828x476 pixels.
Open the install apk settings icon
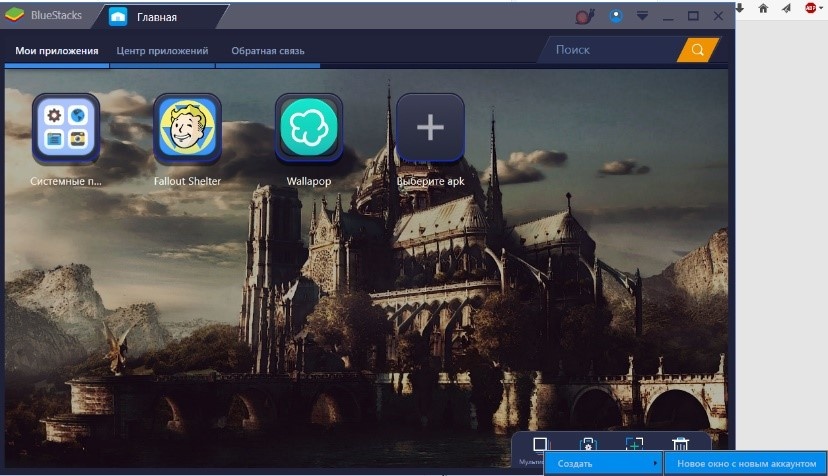tap(588, 444)
